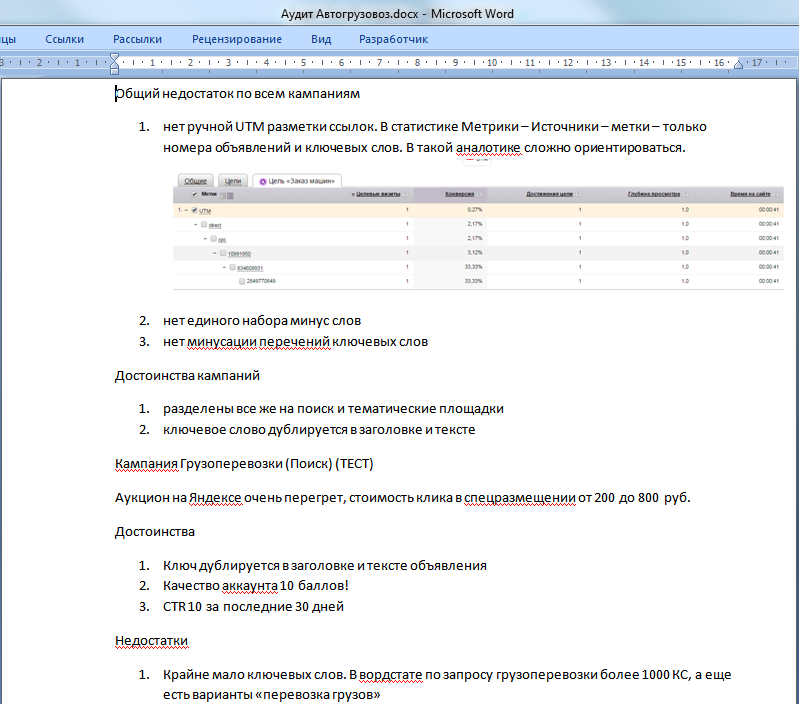Click the purple goal icon on Заказ машин tab
799x704 pixels.
point(263,181)
